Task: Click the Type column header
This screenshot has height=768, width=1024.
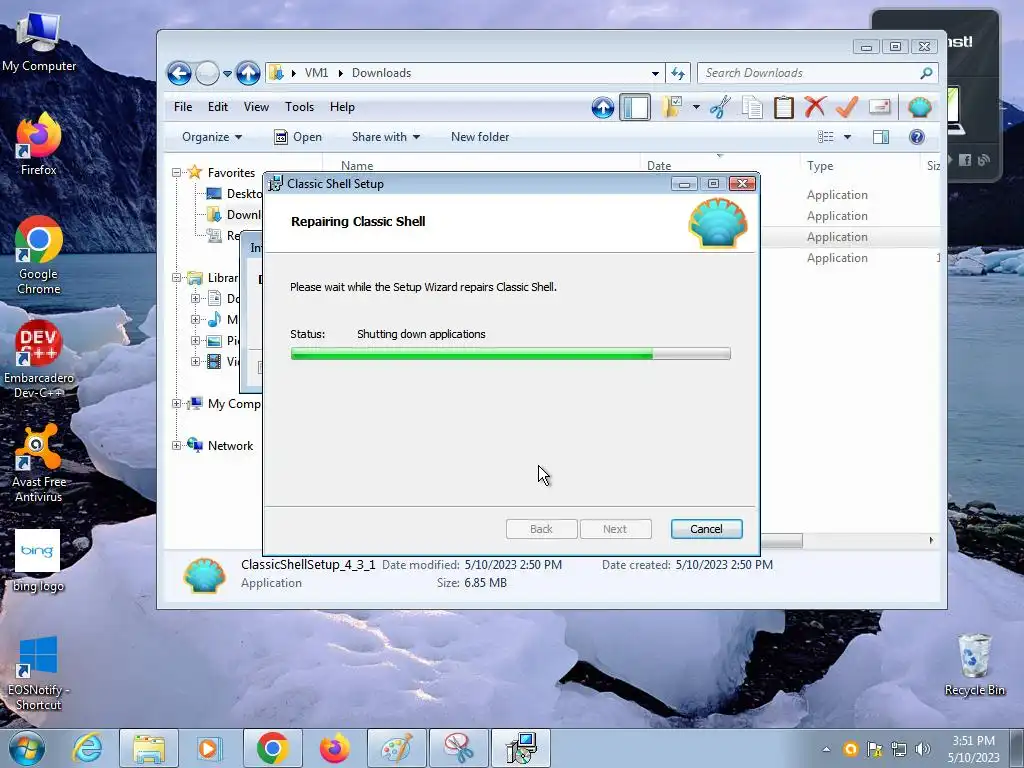Action: pos(859,166)
